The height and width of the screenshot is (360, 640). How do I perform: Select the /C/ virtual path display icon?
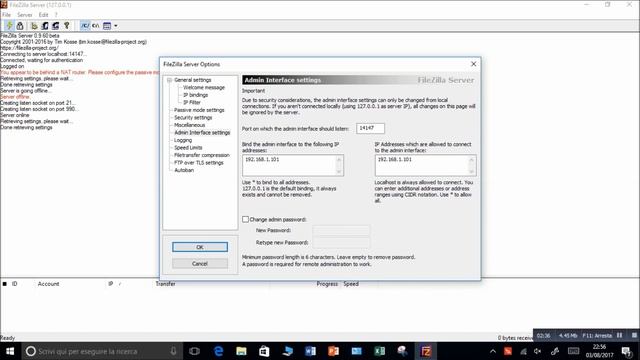84,26
